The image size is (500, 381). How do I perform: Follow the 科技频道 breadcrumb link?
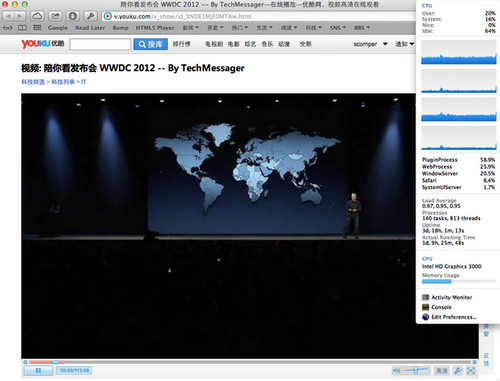33,82
